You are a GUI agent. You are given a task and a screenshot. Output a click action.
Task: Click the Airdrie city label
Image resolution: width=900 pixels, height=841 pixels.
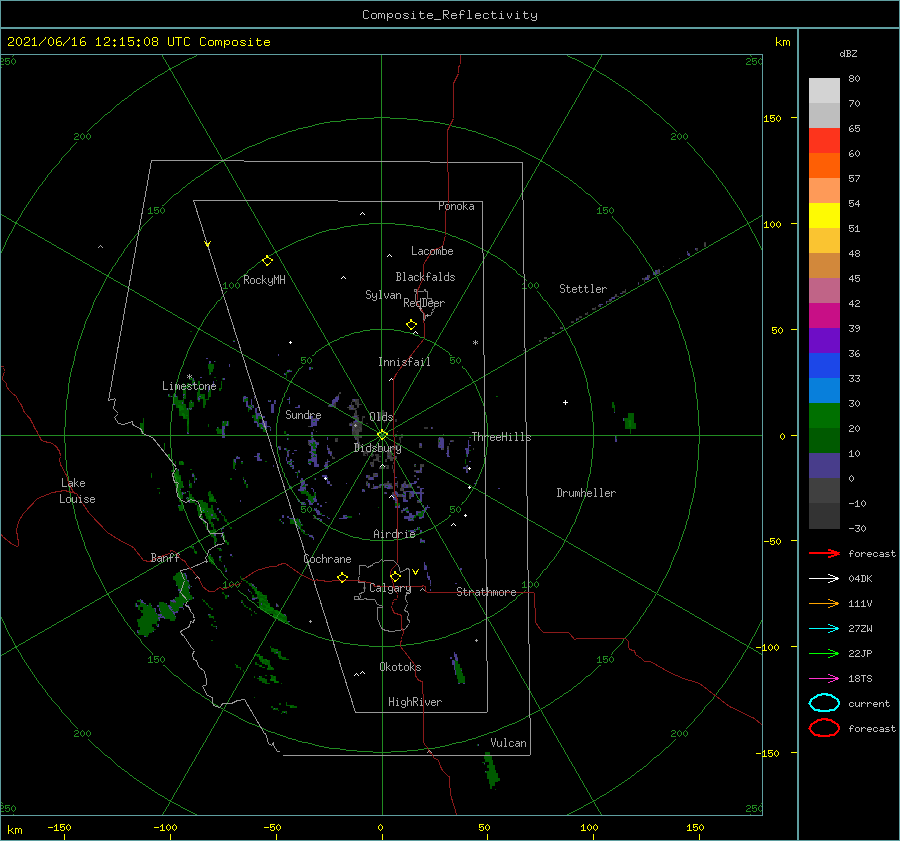tap(394, 534)
